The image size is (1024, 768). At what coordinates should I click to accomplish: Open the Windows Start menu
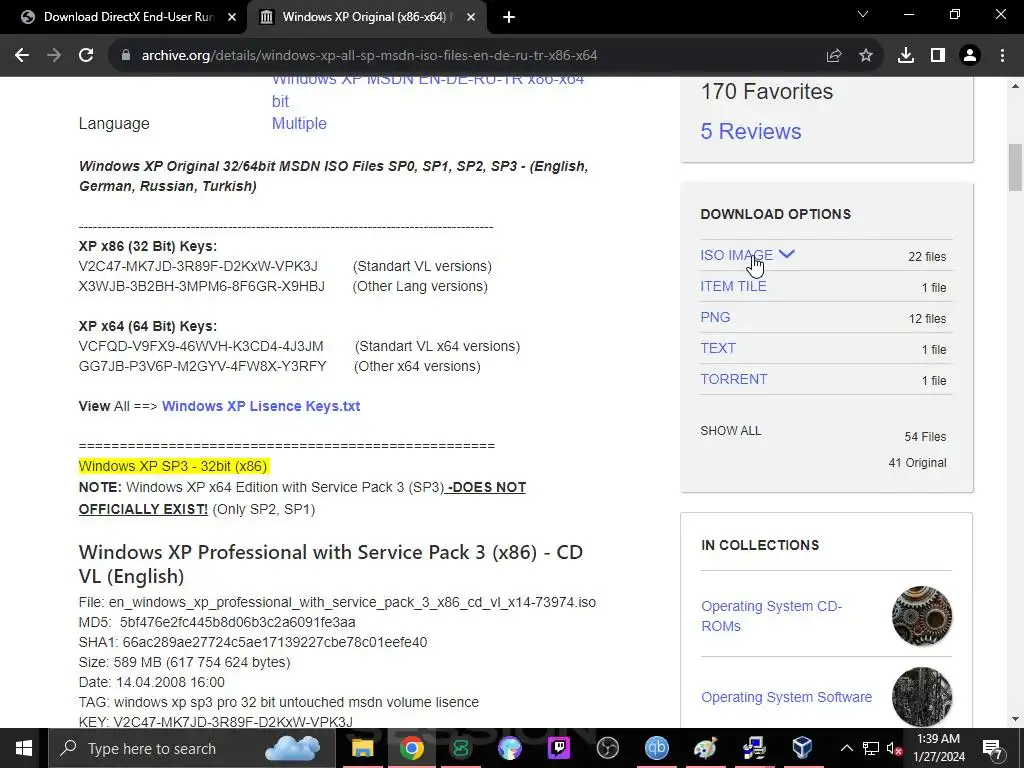coord(24,748)
